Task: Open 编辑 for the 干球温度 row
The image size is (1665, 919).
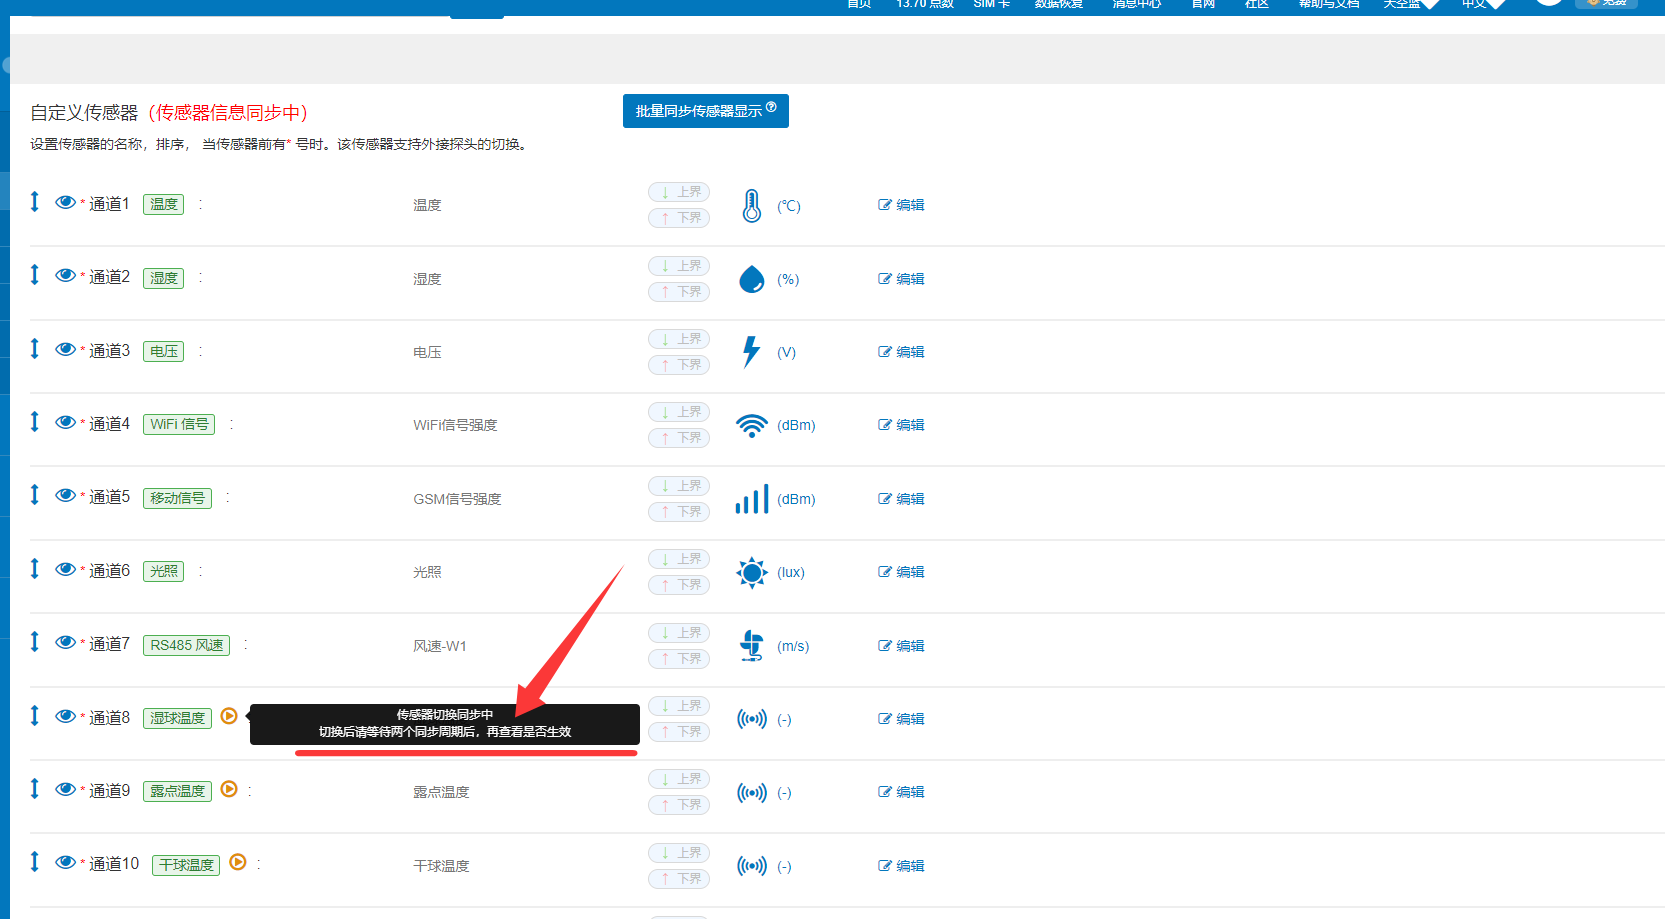Action: tap(901, 866)
